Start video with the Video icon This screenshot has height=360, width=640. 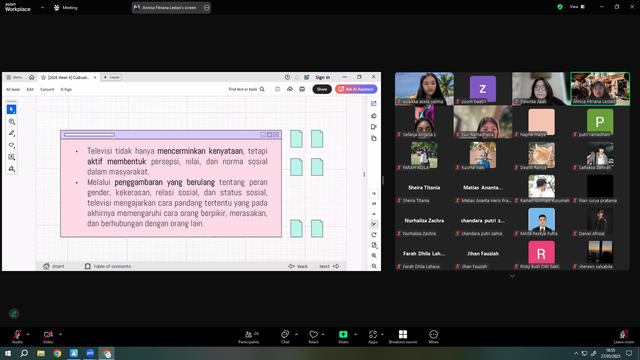click(48, 334)
